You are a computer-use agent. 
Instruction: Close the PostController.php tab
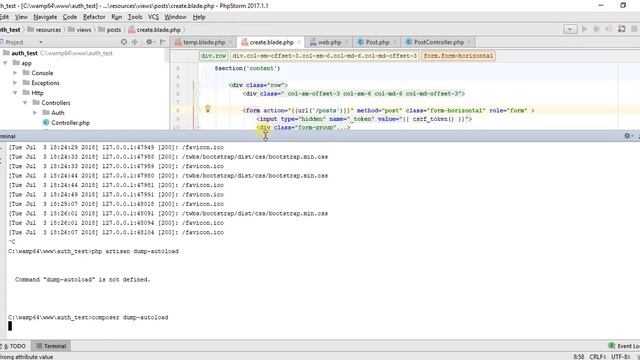(x=469, y=42)
